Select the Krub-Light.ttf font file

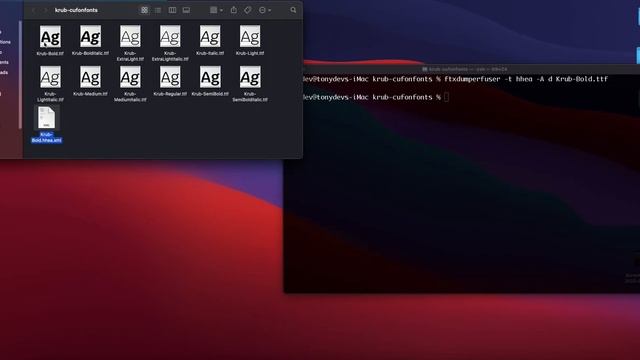(x=250, y=37)
